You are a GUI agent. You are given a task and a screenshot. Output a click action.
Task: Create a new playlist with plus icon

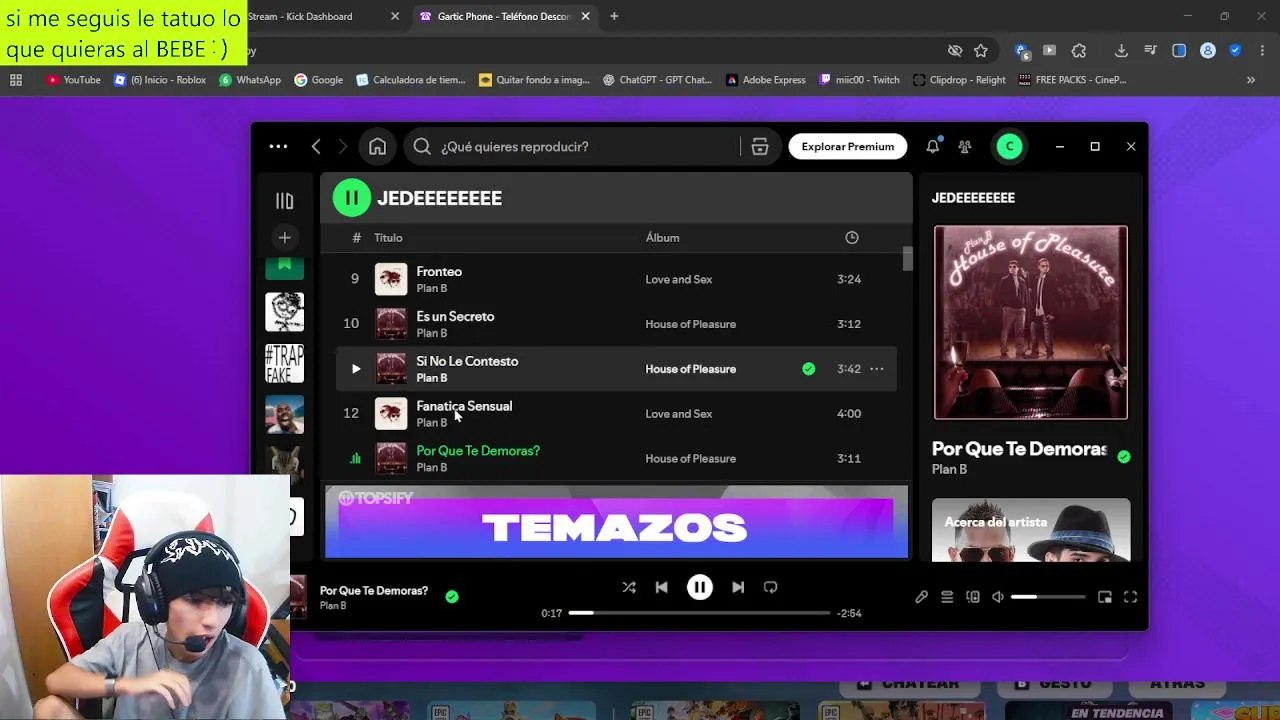(284, 237)
